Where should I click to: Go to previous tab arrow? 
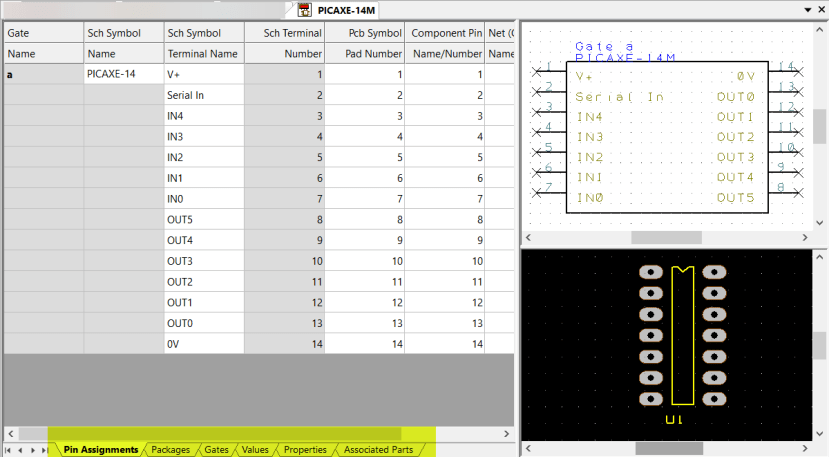(20, 450)
